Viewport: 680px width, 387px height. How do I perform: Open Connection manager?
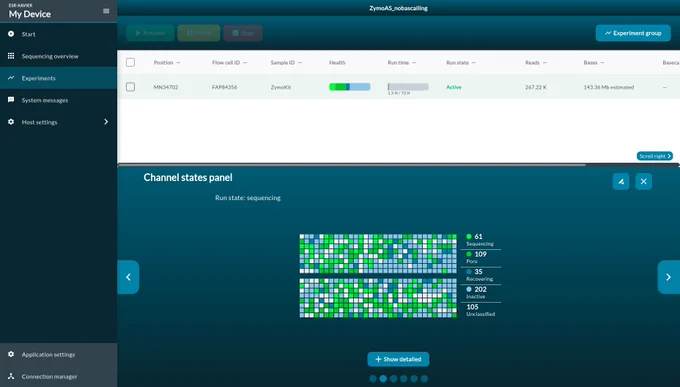coord(59,376)
